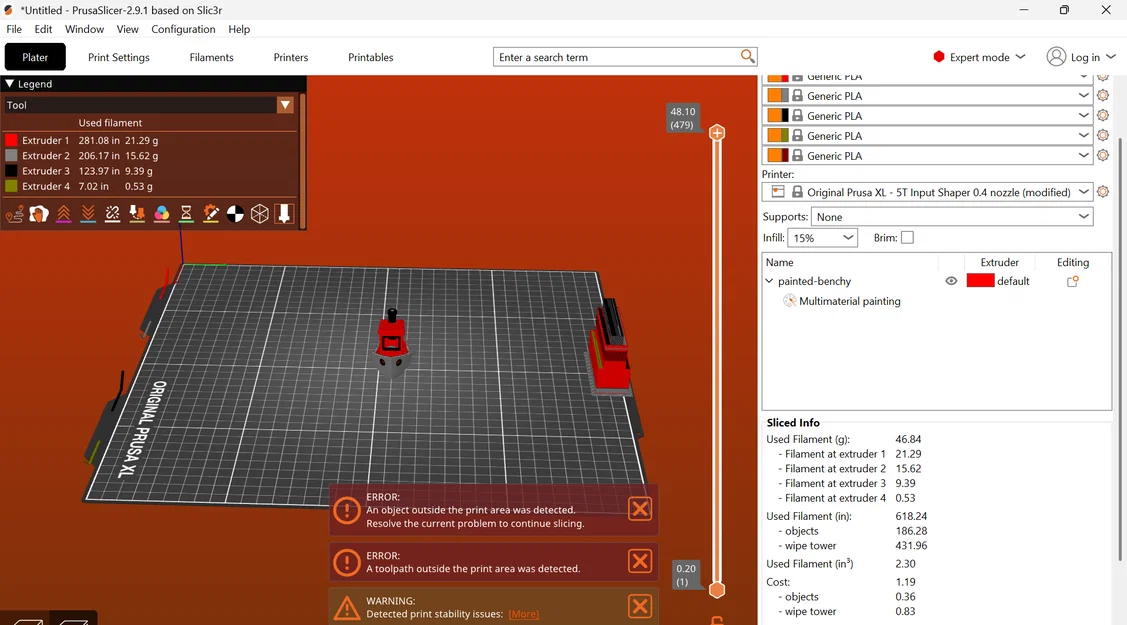Viewport: 1127px width, 625px height.
Task: Toggle Retractions icon with upward chevrons
Action: (63, 214)
